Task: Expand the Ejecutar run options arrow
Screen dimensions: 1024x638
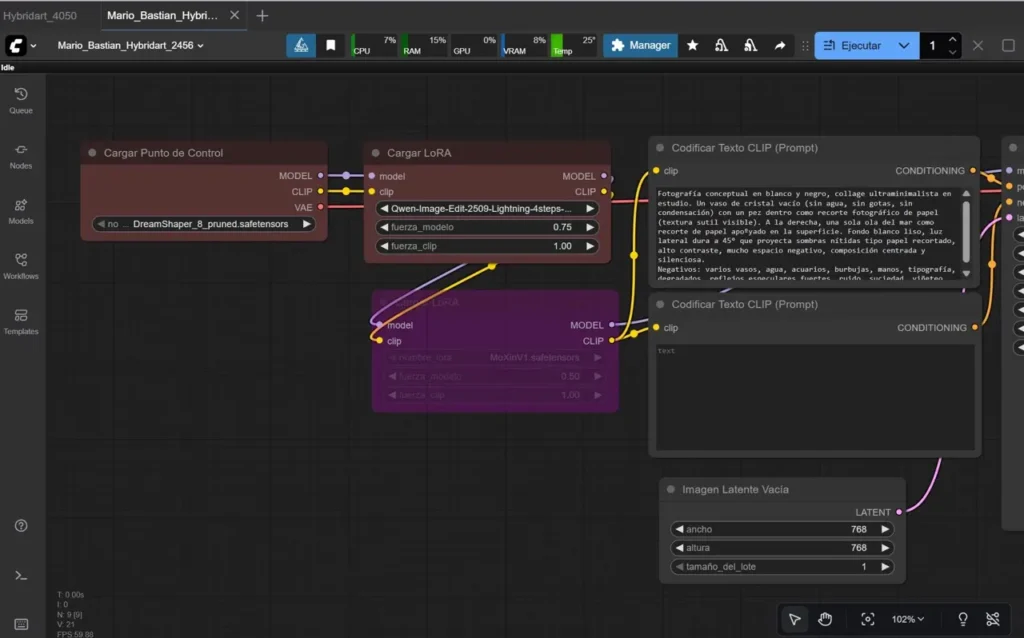Action: (904, 46)
